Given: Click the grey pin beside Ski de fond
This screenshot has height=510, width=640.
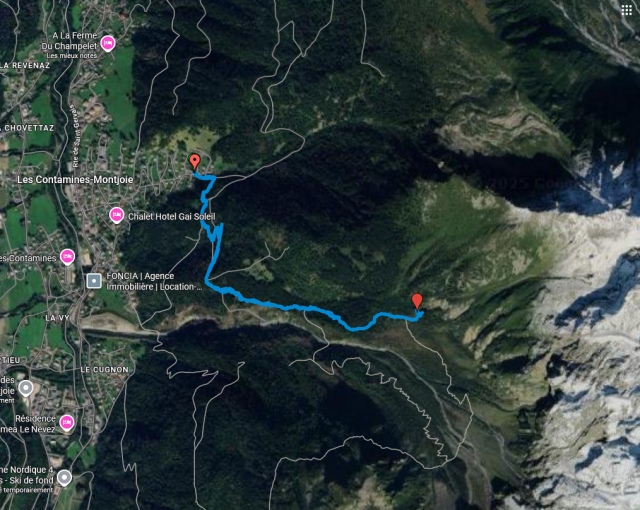Looking at the screenshot, I should click(64, 477).
